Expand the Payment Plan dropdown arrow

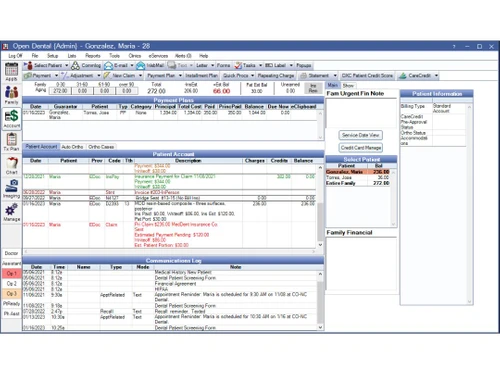180,76
